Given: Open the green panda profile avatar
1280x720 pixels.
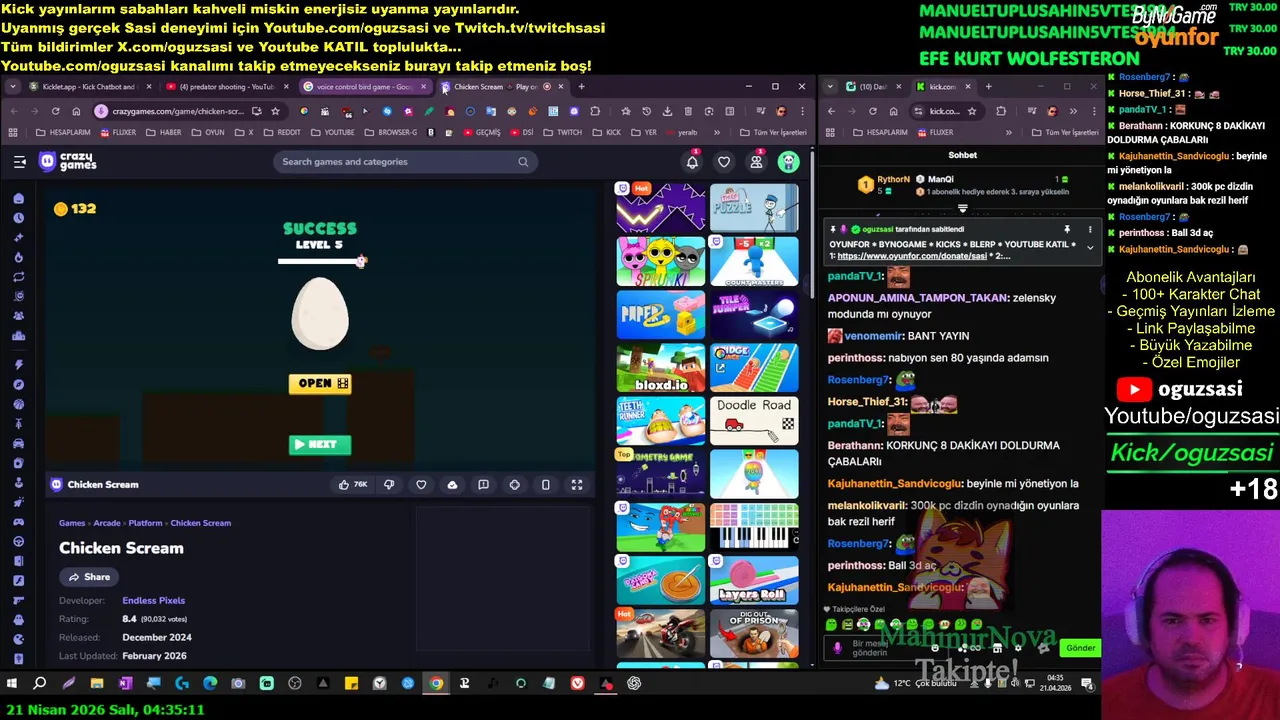Looking at the screenshot, I should (x=789, y=162).
